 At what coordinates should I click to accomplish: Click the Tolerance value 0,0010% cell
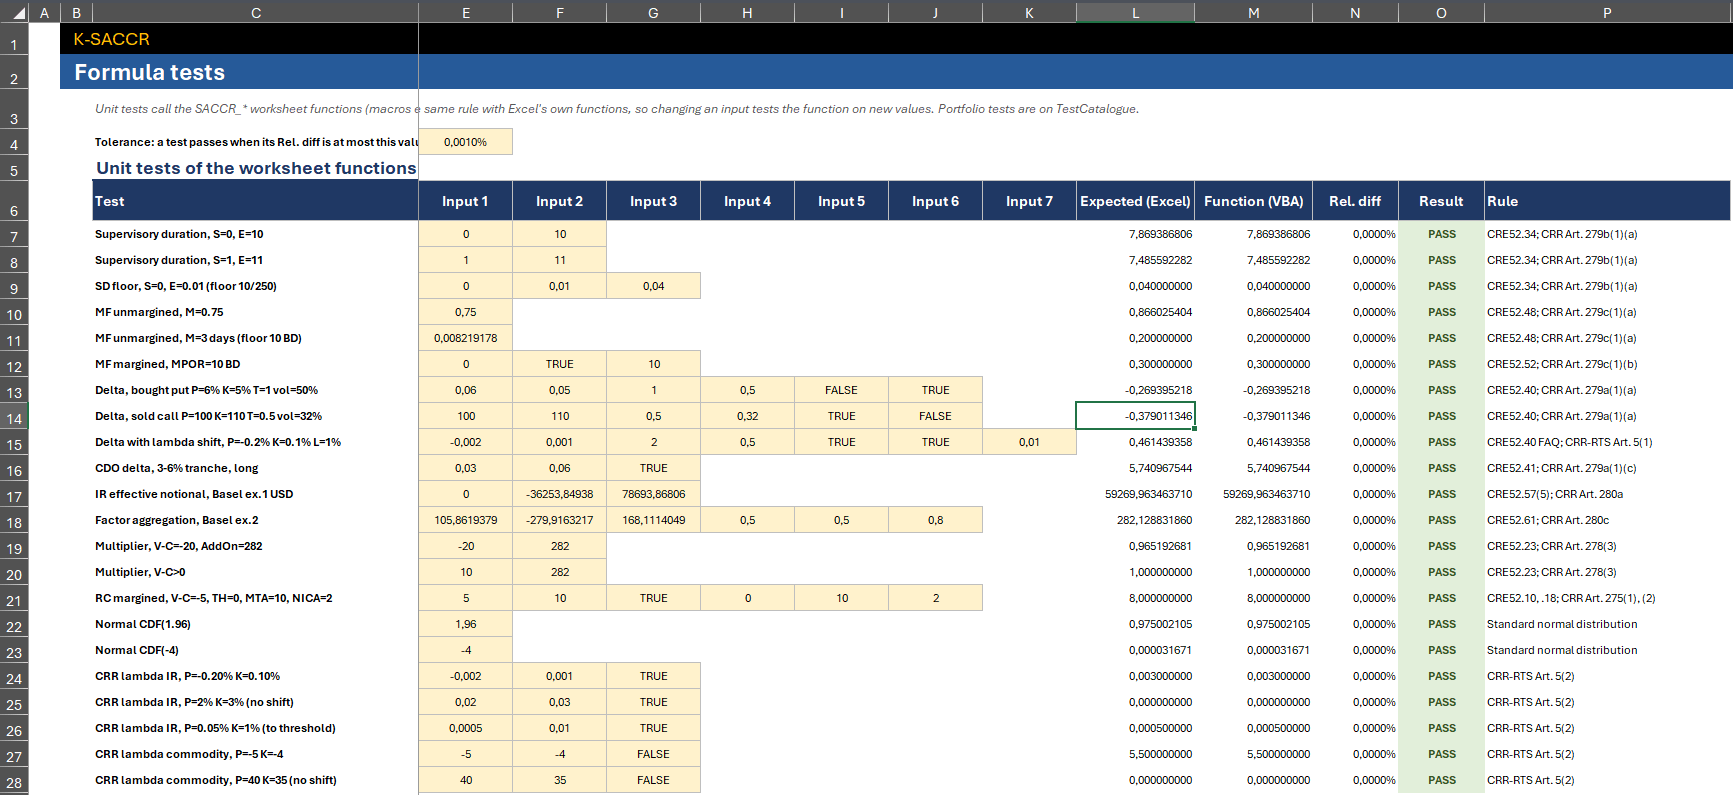click(x=465, y=142)
